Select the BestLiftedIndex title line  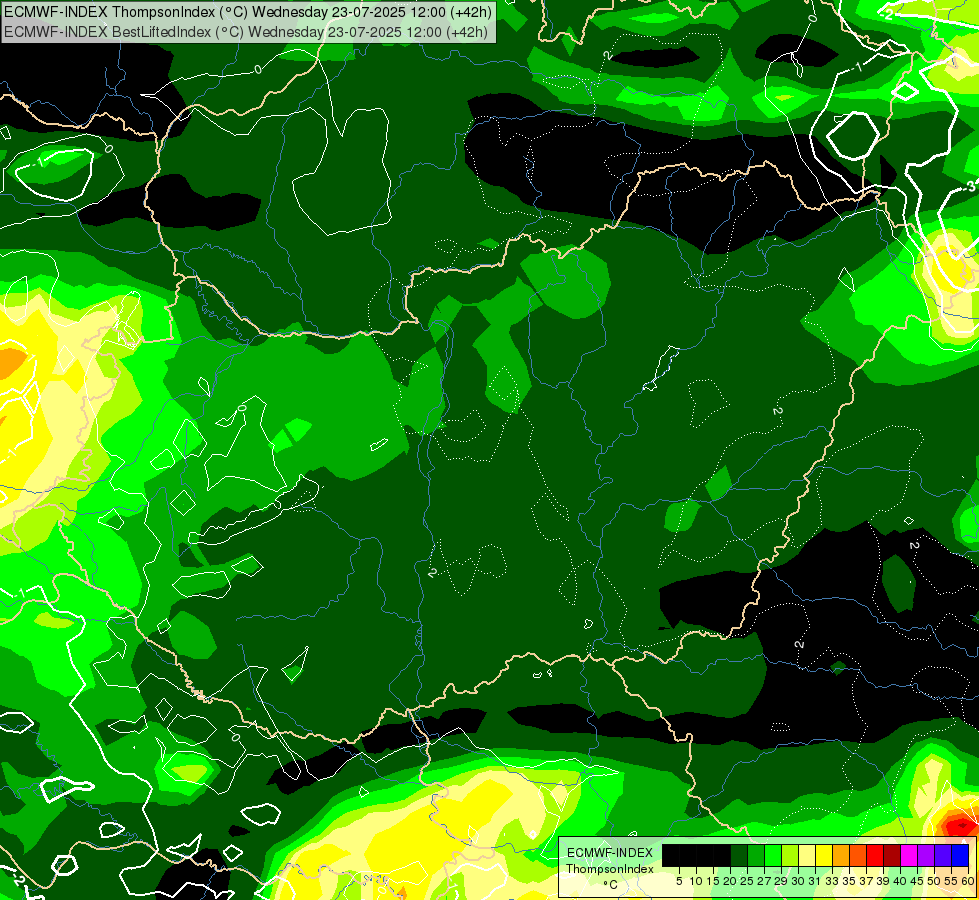[x=246, y=32]
